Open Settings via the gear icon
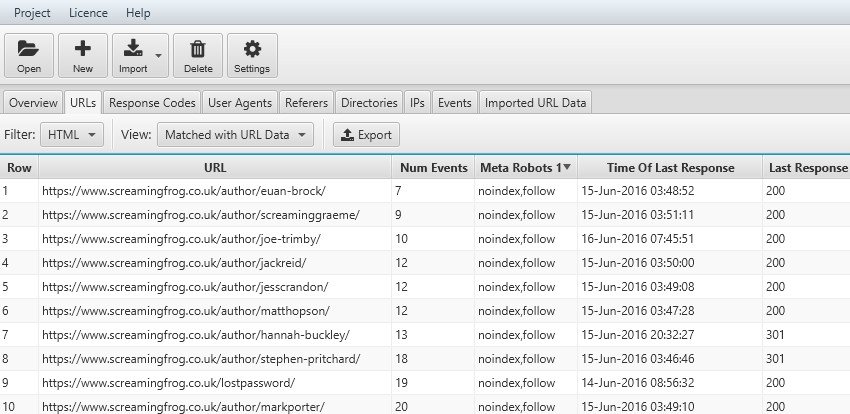Screen dimensions: 850x414 tap(252, 55)
